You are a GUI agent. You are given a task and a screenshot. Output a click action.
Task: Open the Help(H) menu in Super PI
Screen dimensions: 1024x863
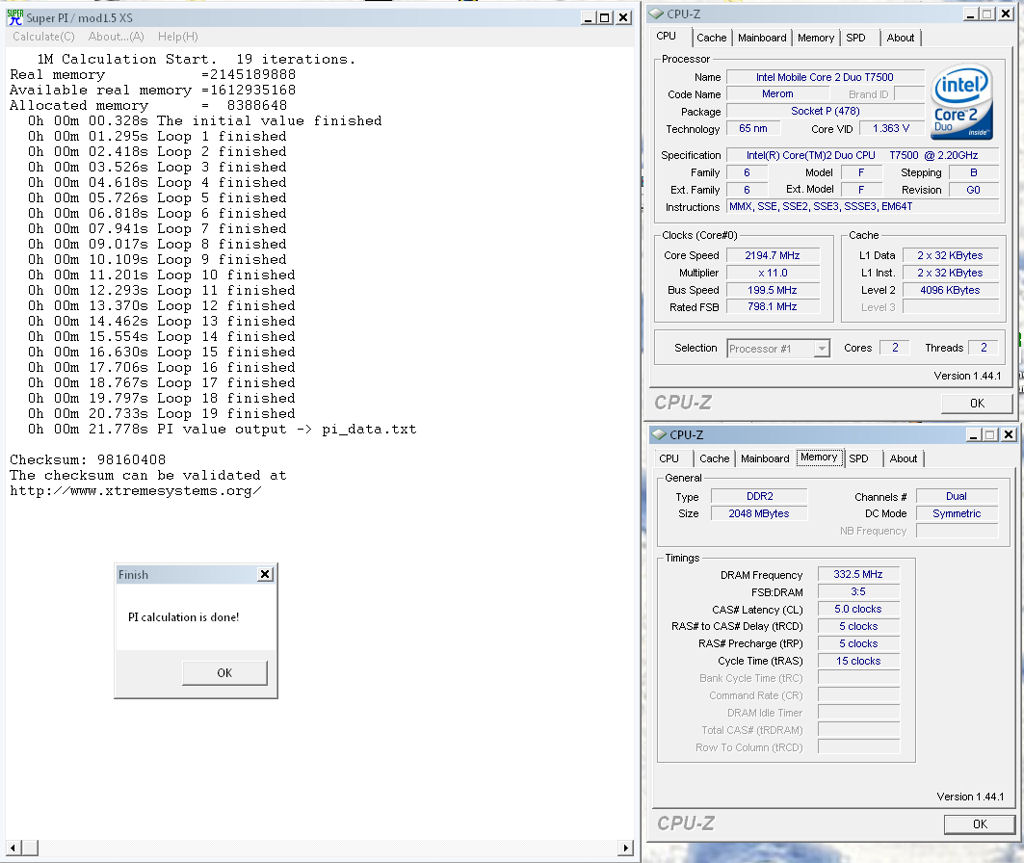(x=178, y=37)
